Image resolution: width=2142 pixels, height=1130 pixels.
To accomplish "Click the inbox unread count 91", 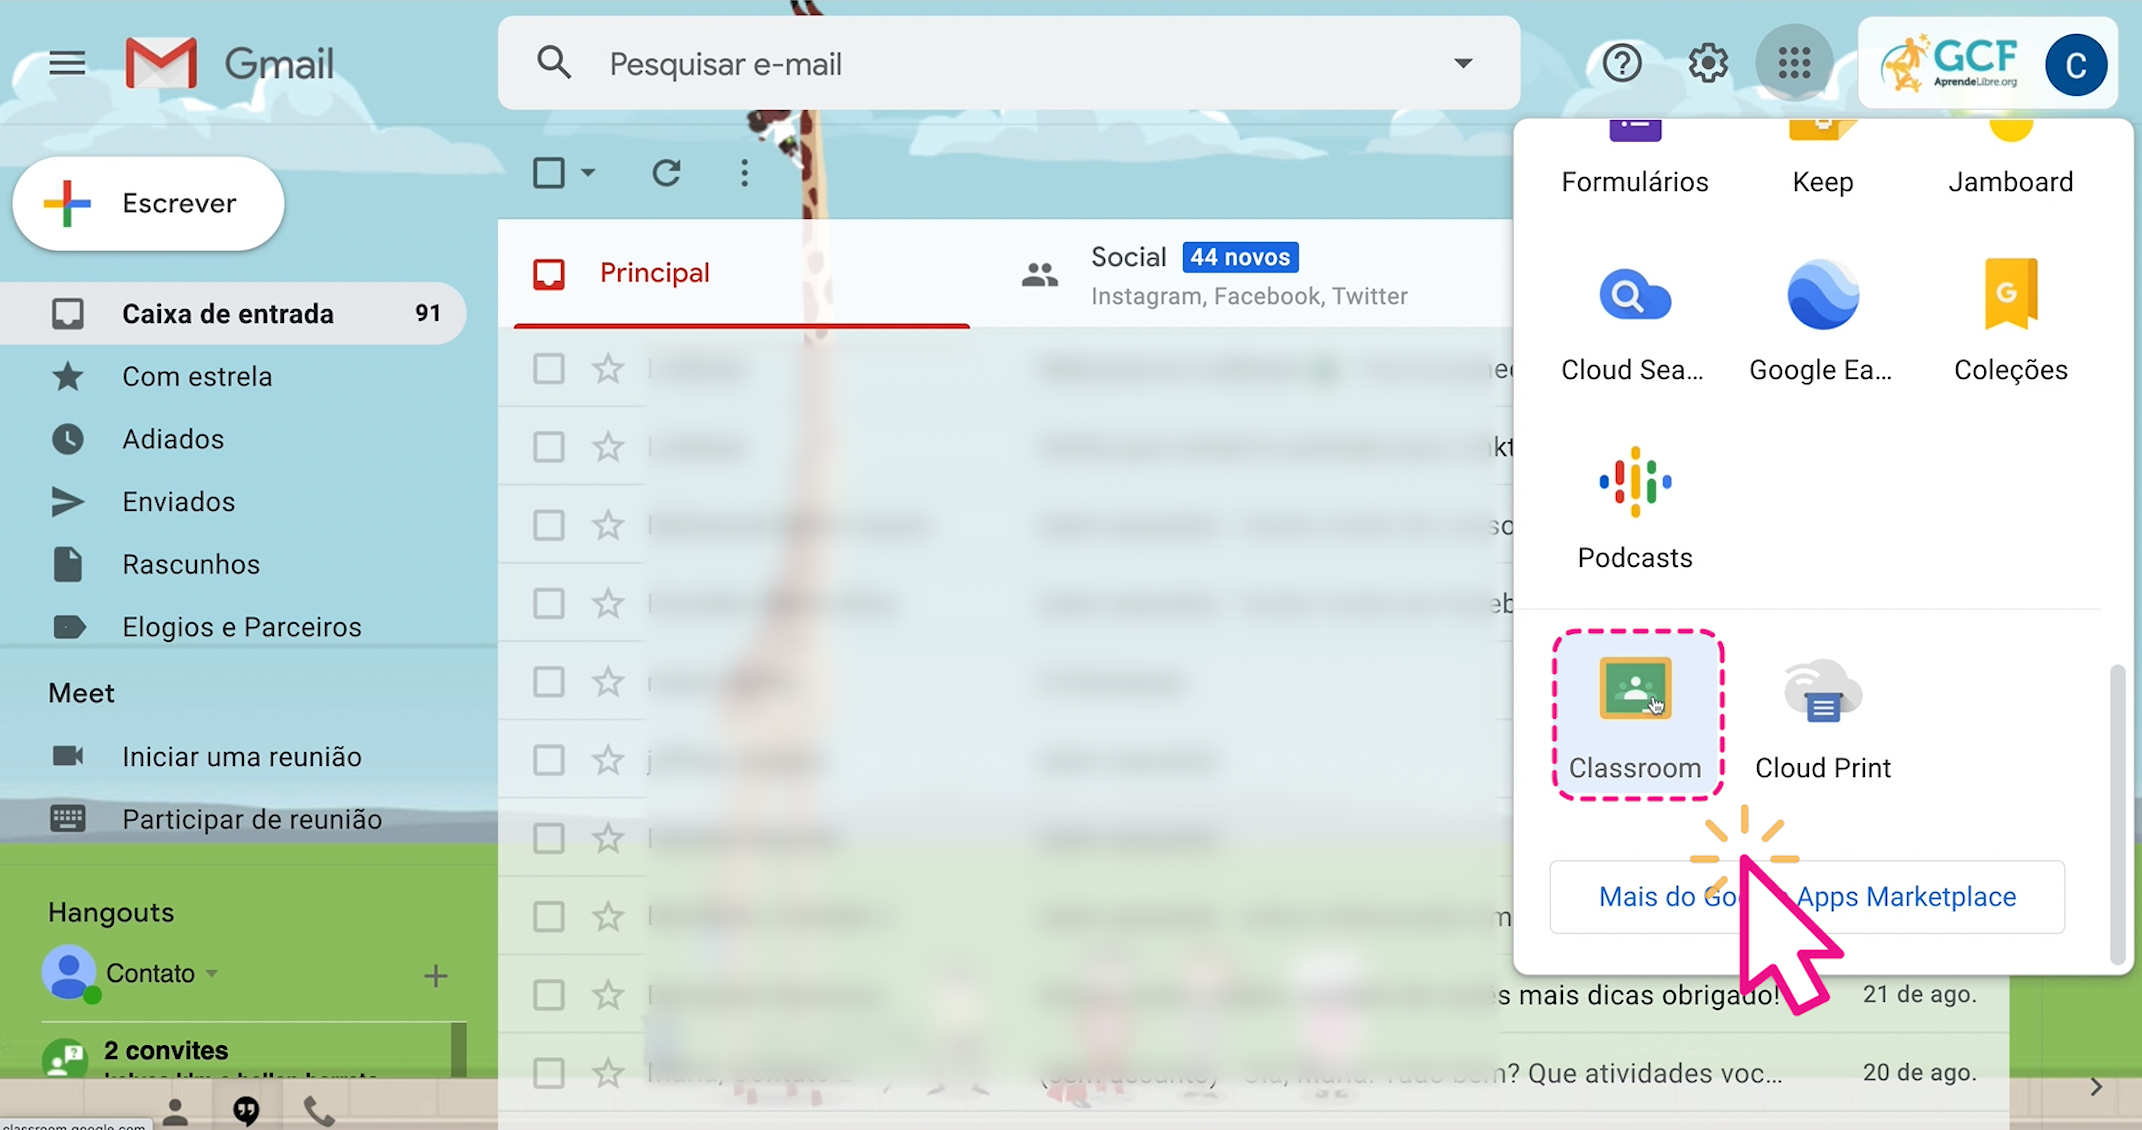I will (428, 313).
